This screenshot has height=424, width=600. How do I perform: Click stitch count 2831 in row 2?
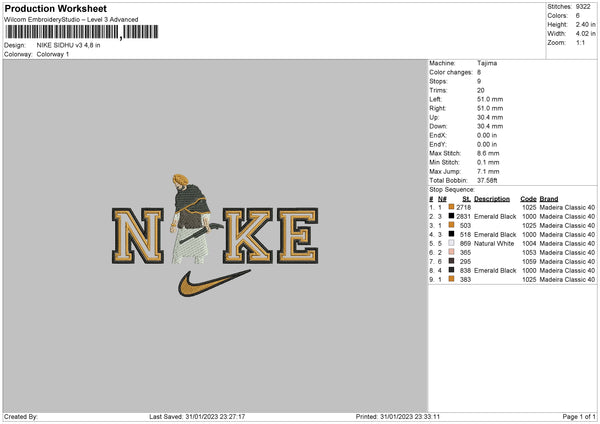pos(464,217)
